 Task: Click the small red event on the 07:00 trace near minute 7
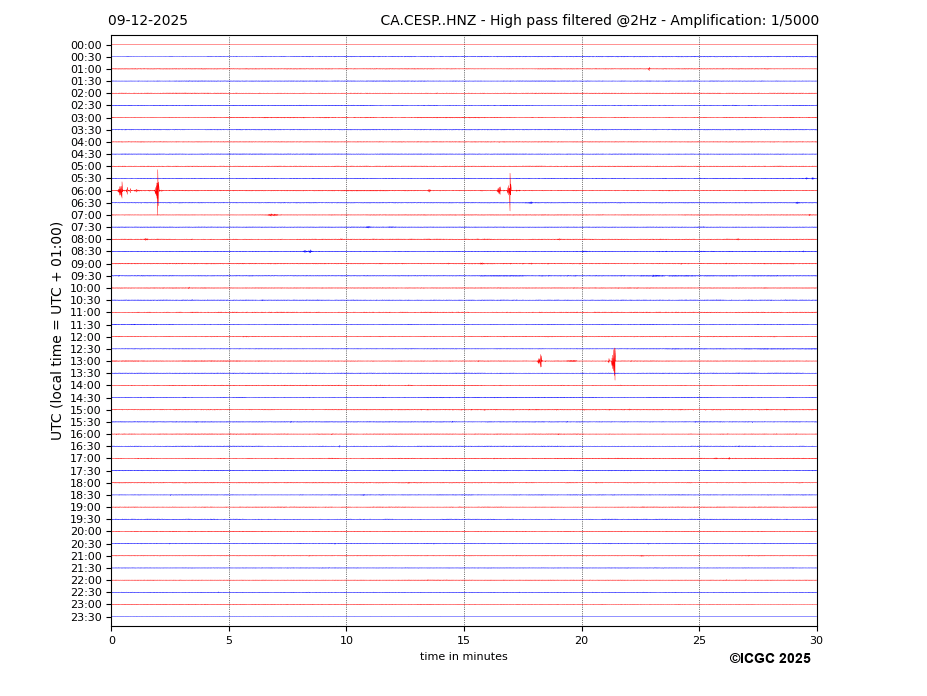point(272,215)
